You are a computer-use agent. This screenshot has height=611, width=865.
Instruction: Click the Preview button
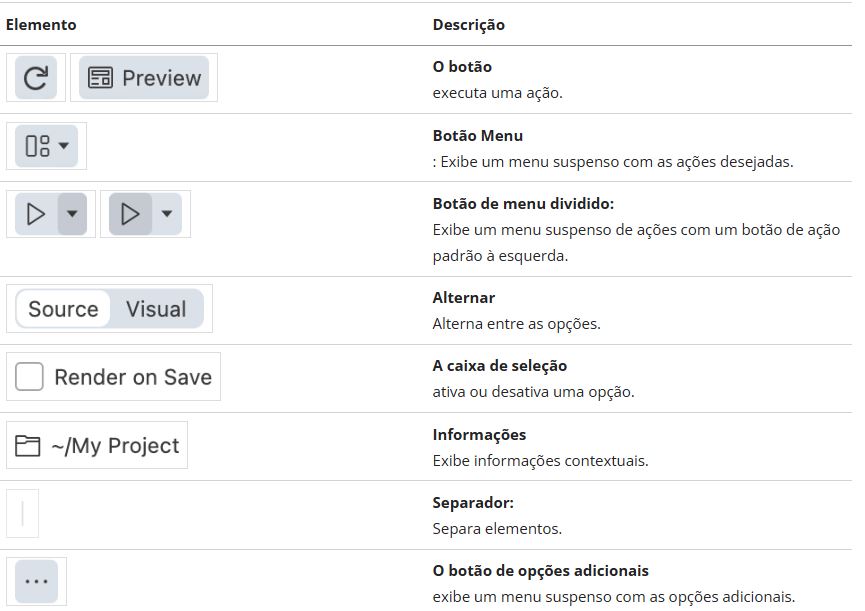coord(144,78)
